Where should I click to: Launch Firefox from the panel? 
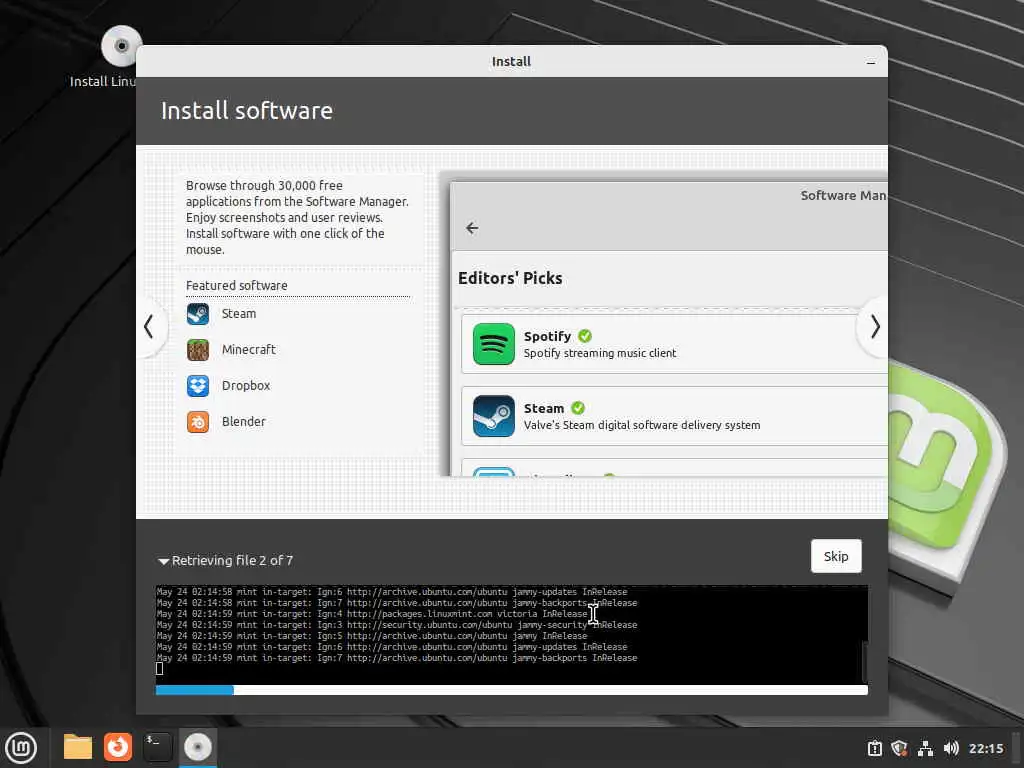(118, 747)
